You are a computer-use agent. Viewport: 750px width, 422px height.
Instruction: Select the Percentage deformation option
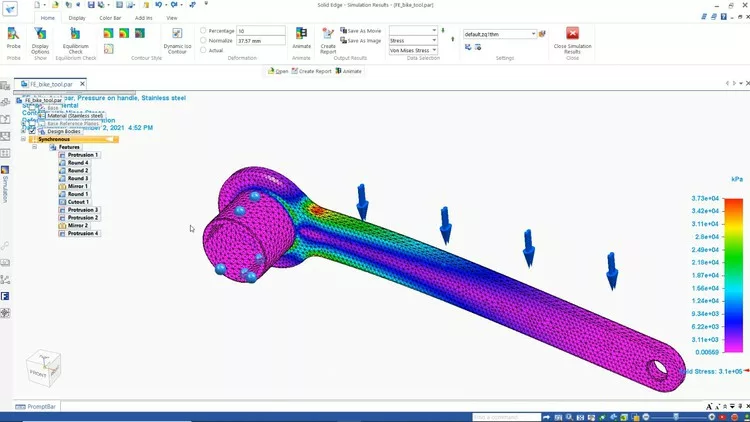(x=203, y=31)
